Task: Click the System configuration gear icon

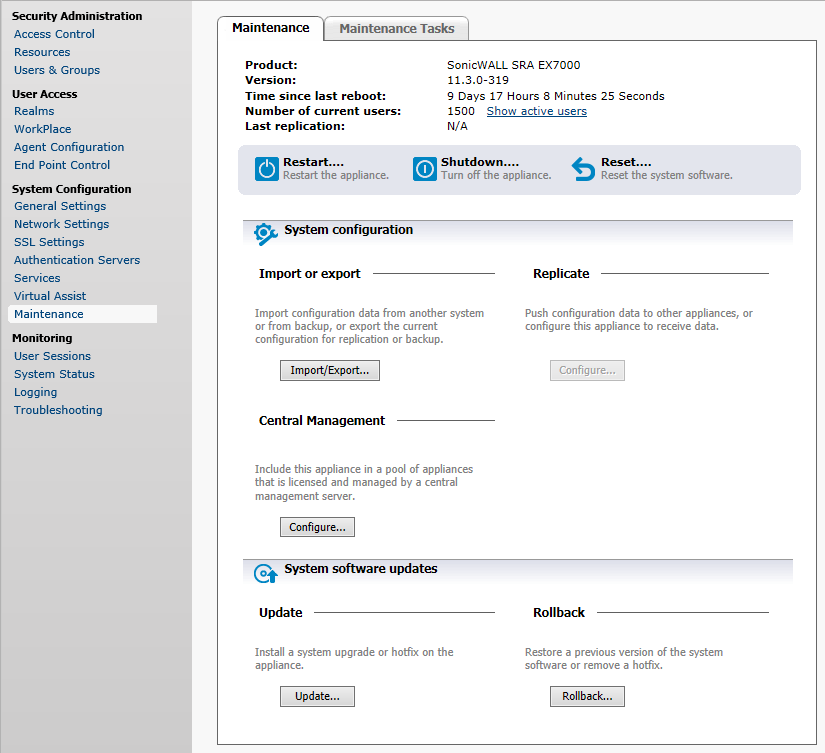Action: coord(266,234)
